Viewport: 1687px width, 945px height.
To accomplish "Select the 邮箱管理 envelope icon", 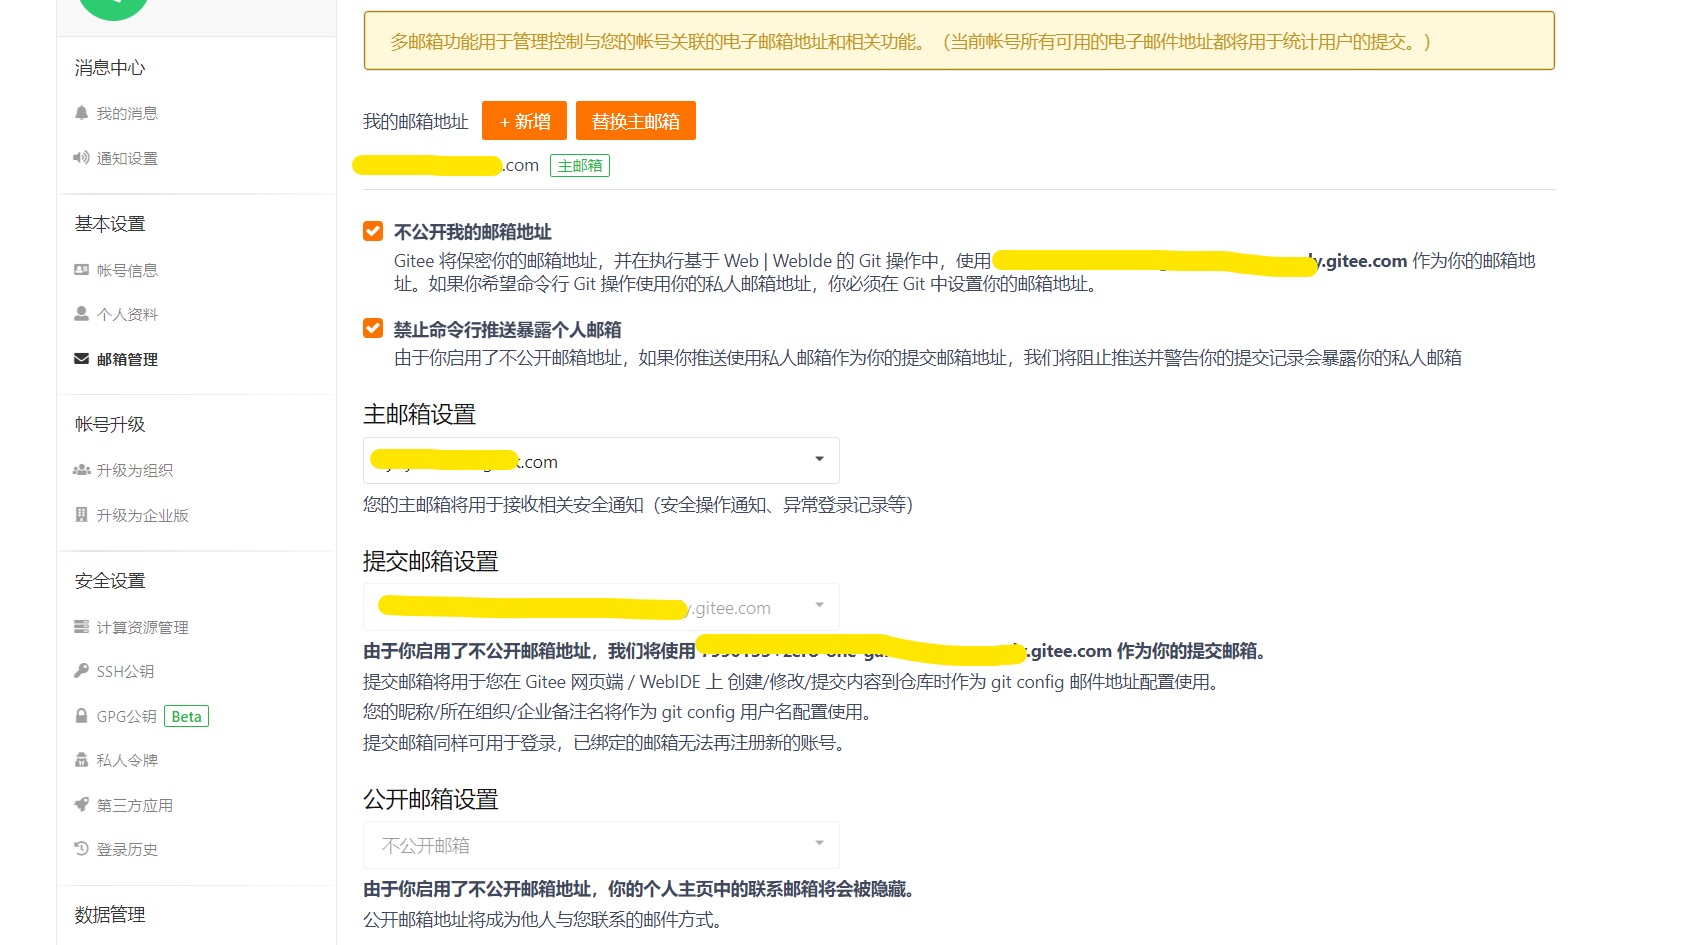I will point(82,359).
